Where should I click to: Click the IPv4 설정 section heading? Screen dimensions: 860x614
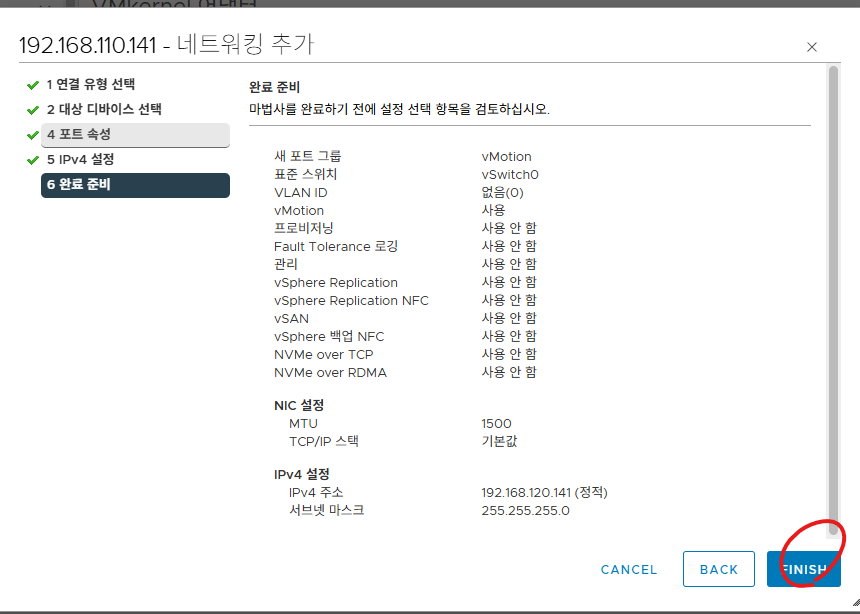[302, 474]
